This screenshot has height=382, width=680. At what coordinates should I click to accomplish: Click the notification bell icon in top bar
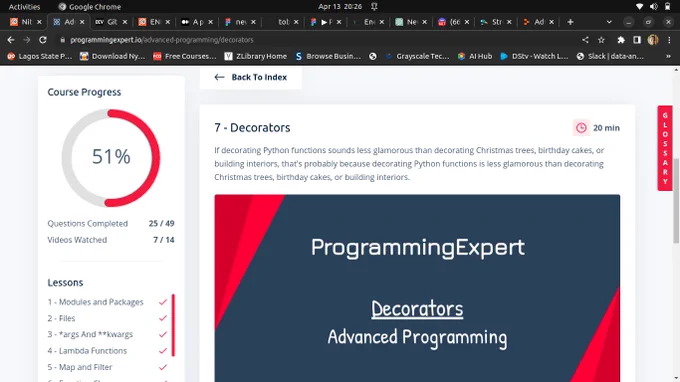tap(374, 7)
